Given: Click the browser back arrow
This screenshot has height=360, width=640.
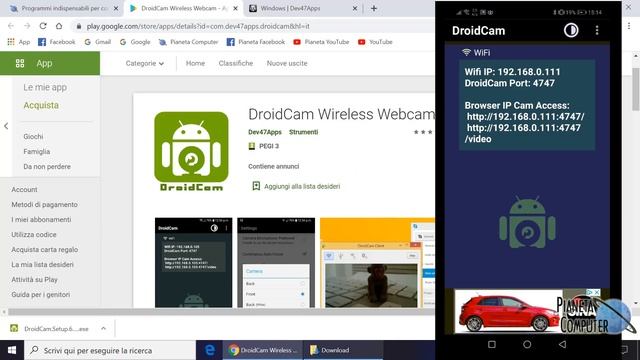Looking at the screenshot, I should click(x=11, y=26).
